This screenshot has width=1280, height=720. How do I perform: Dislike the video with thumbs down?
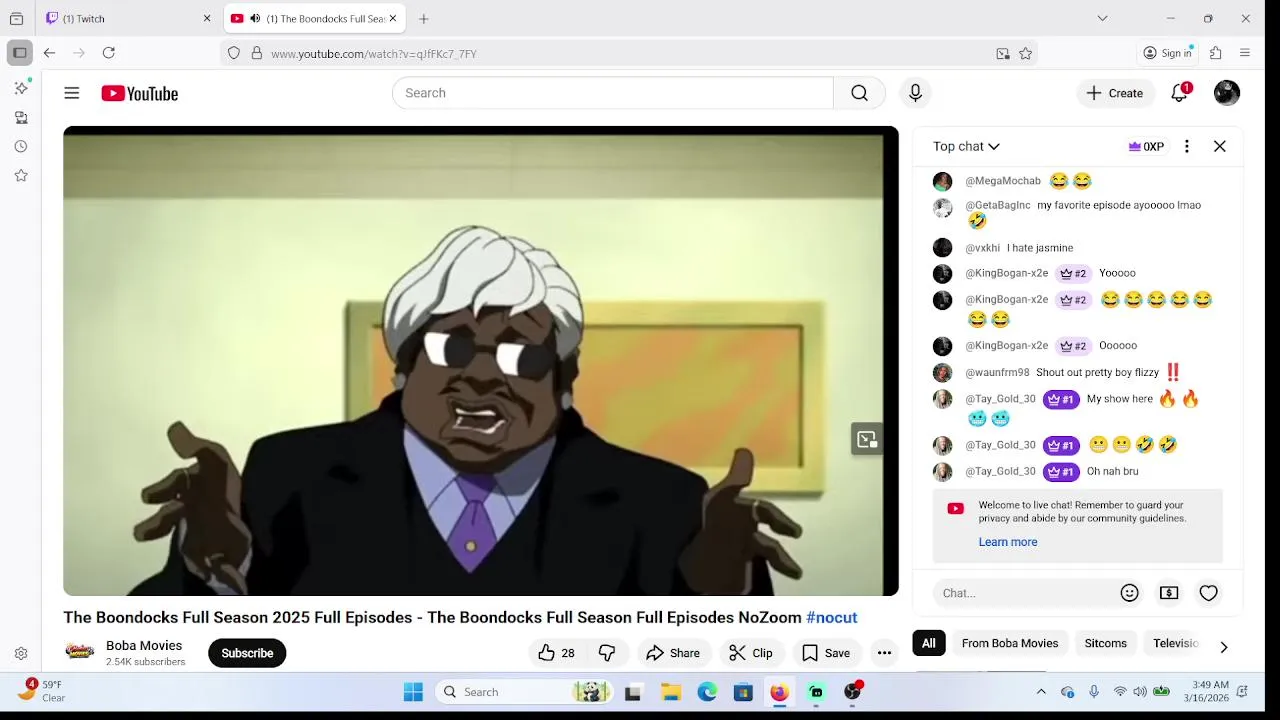(607, 653)
